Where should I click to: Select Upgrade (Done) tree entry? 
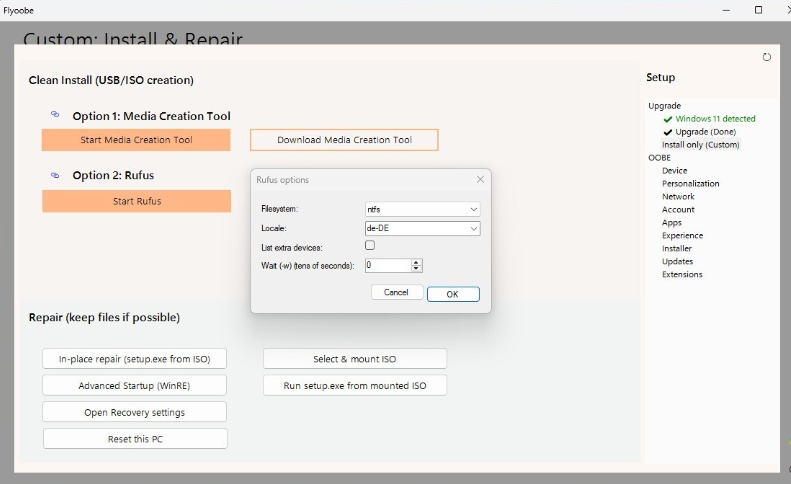[x=705, y=132]
